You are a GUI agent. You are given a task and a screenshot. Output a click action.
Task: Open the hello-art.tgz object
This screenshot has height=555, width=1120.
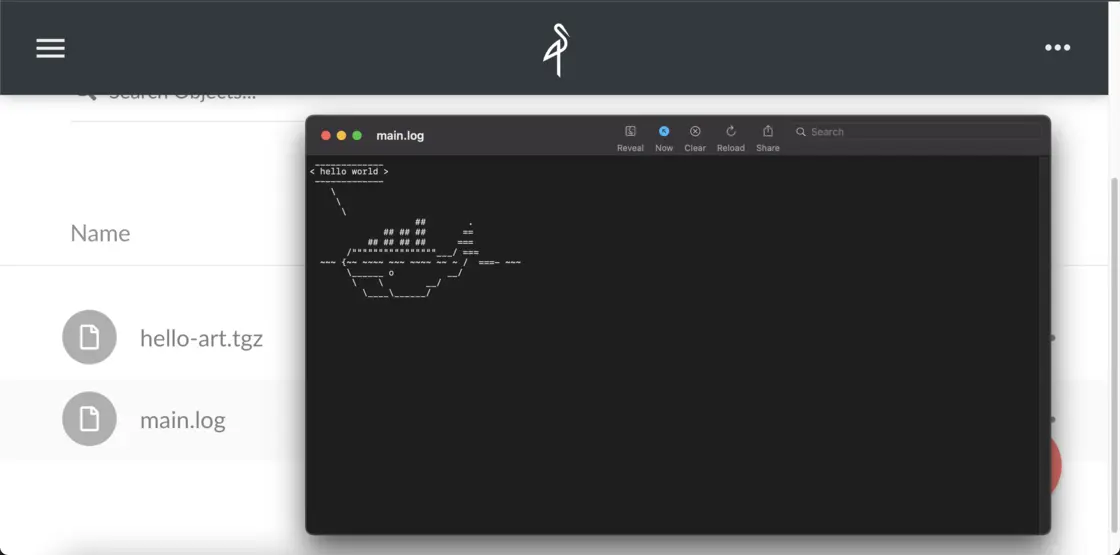(x=201, y=338)
